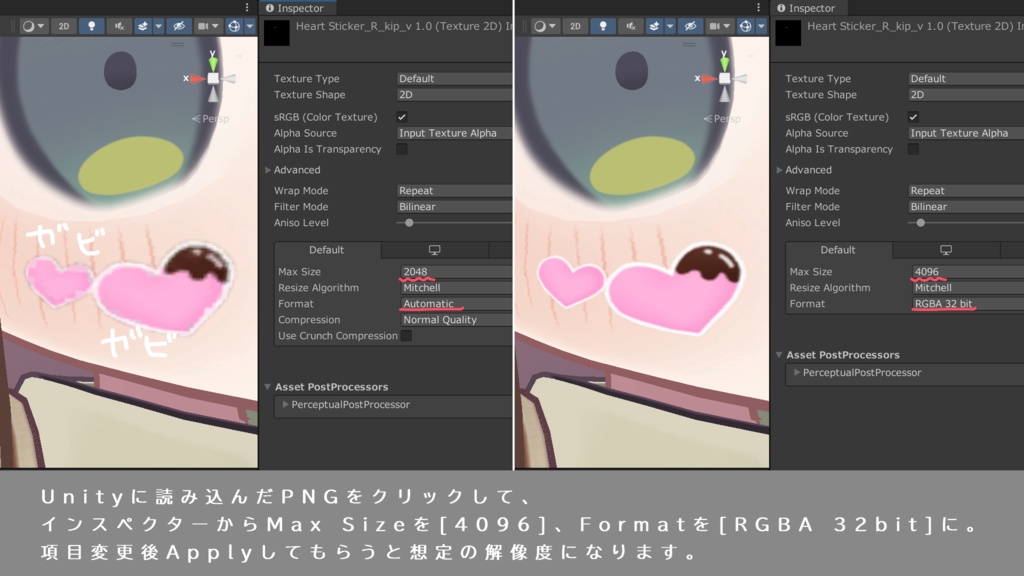
Task: Toggle scene audio icon in right scene toolbar
Action: 630,26
